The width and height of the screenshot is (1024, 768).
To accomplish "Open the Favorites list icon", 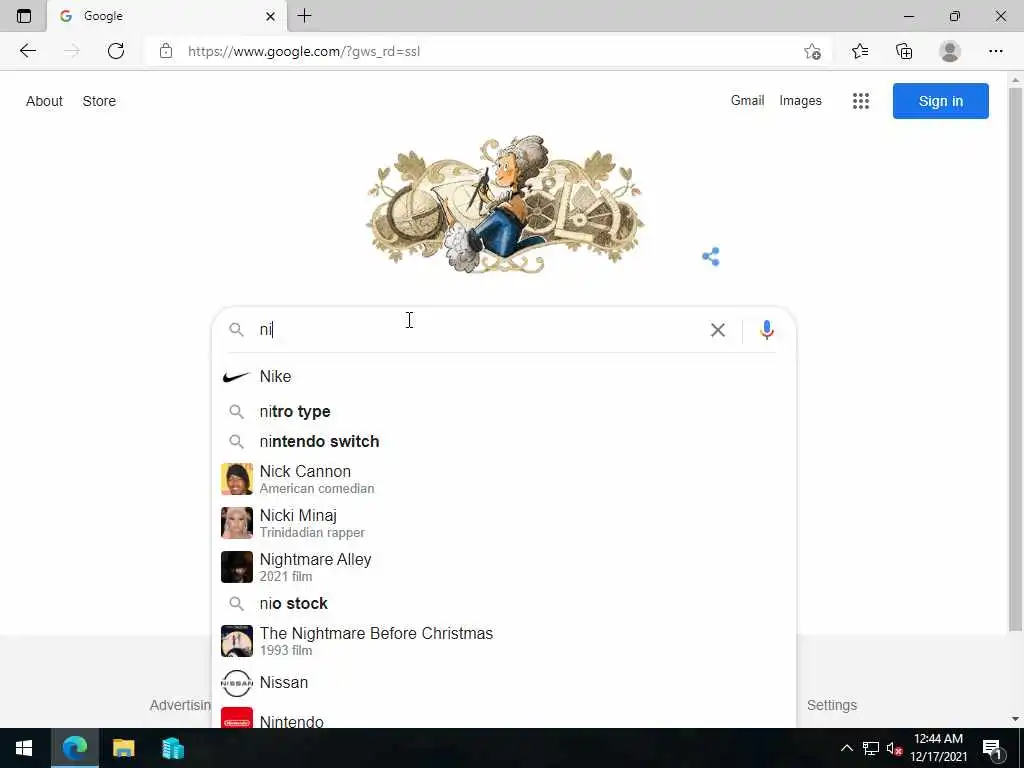I will pyautogui.click(x=860, y=51).
